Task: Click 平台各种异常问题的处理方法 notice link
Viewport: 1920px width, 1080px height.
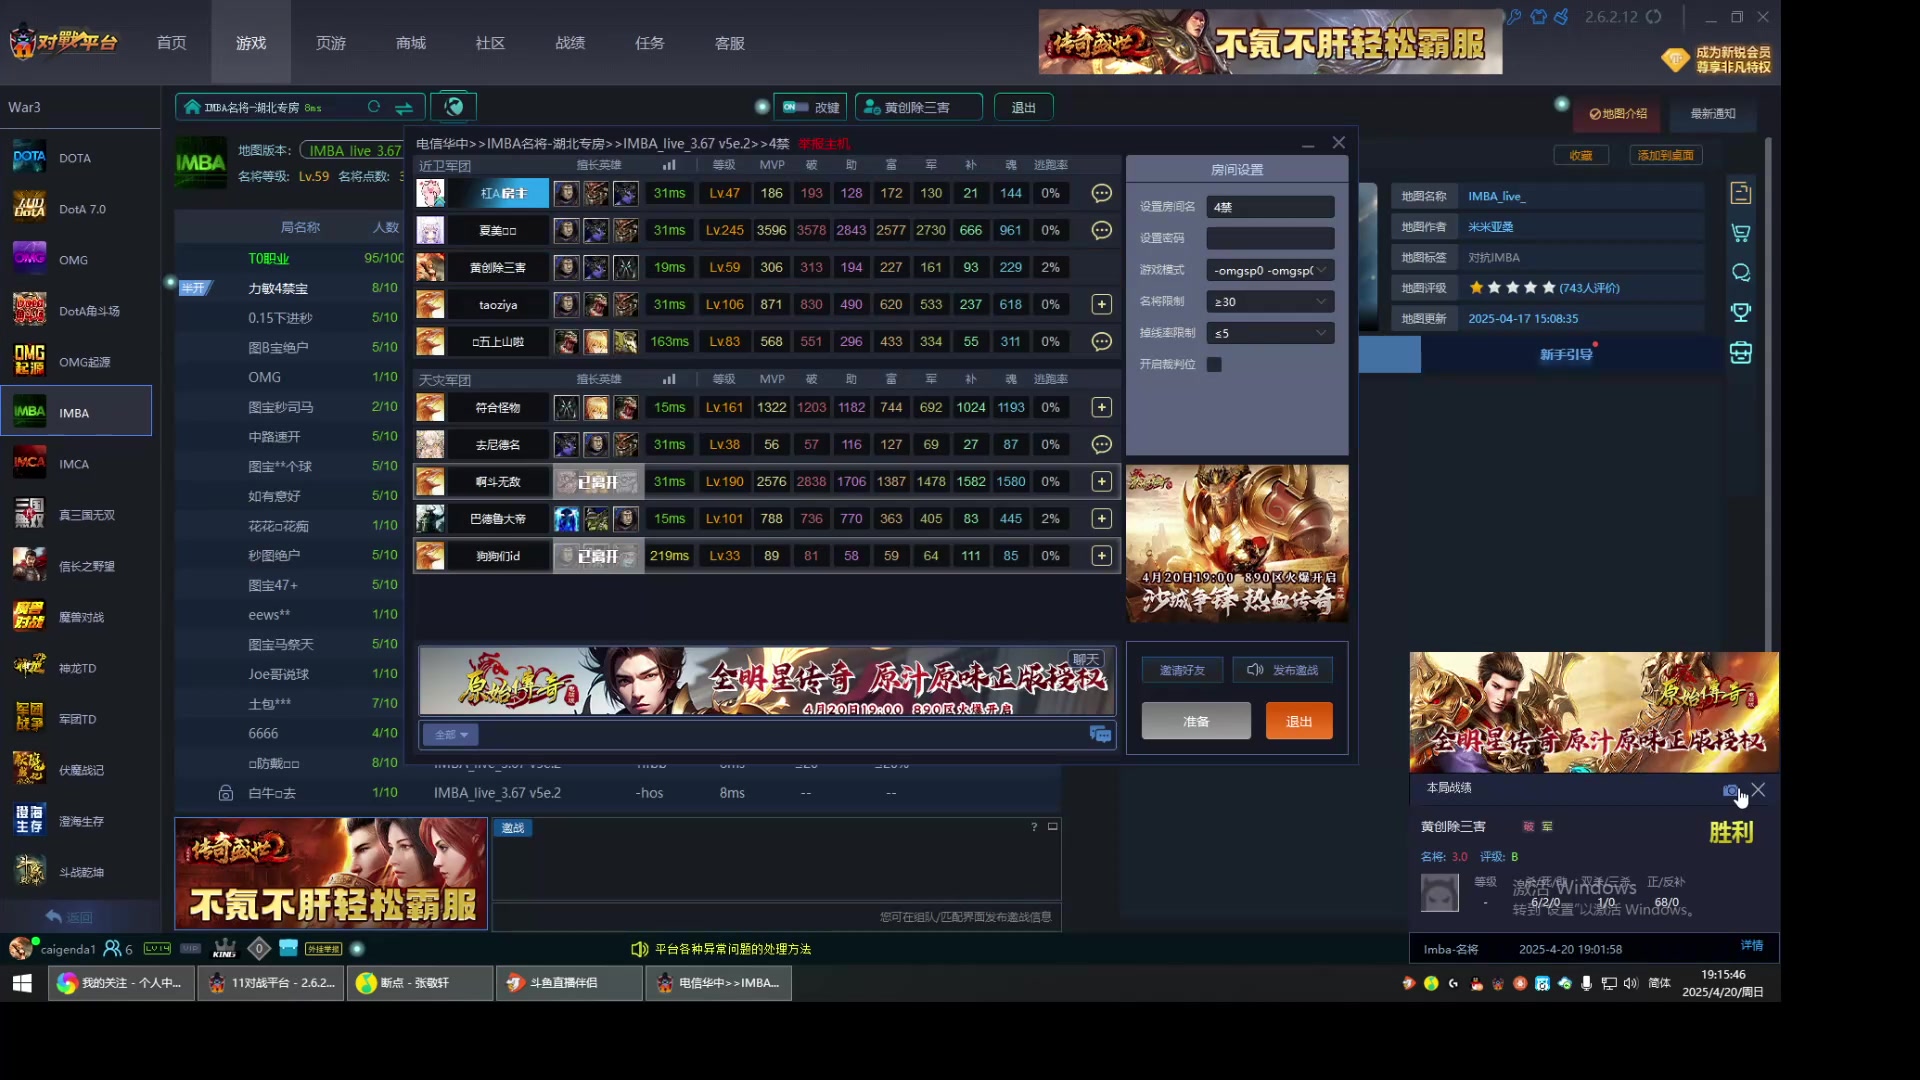Action: [733, 949]
